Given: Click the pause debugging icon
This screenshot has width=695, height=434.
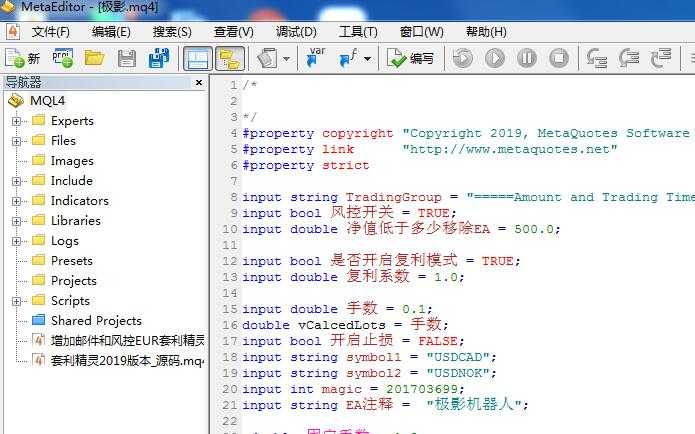Looking at the screenshot, I should (527, 58).
